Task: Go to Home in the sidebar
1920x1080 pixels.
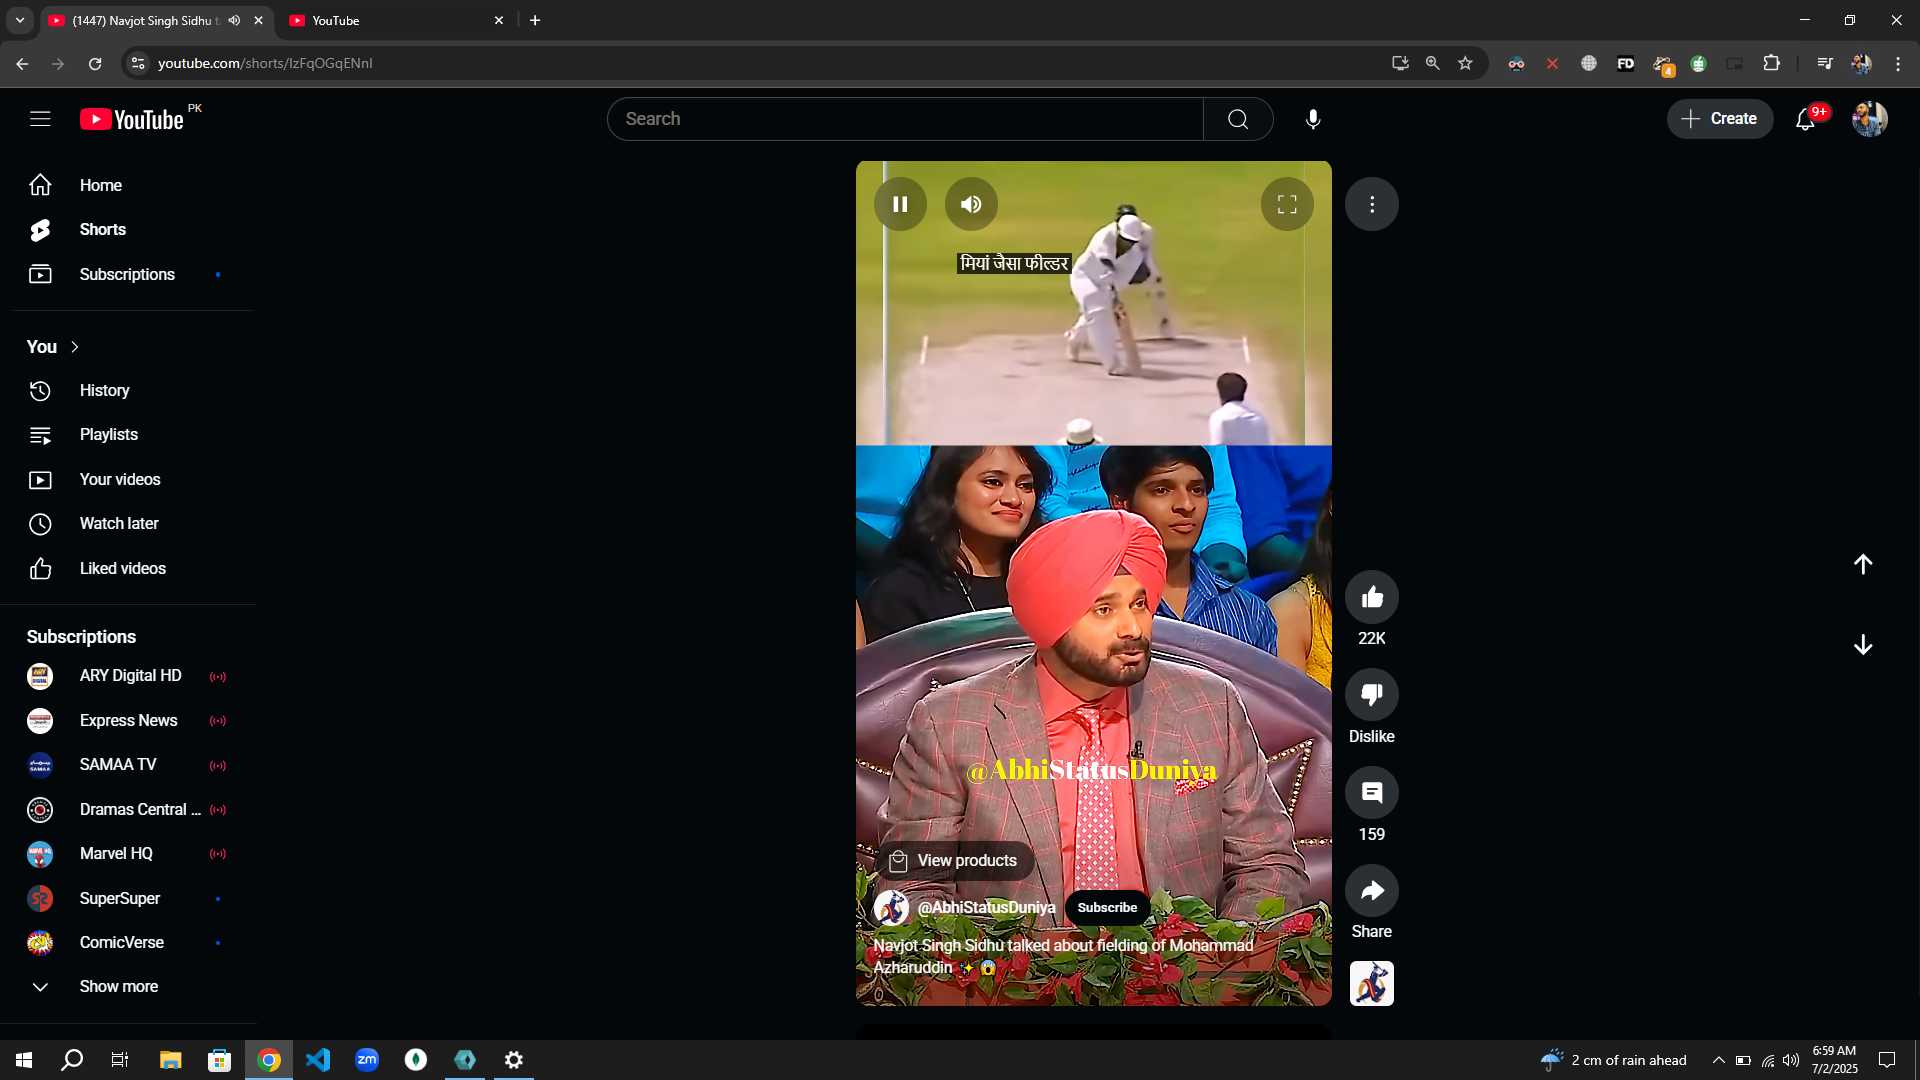Action: [128, 185]
